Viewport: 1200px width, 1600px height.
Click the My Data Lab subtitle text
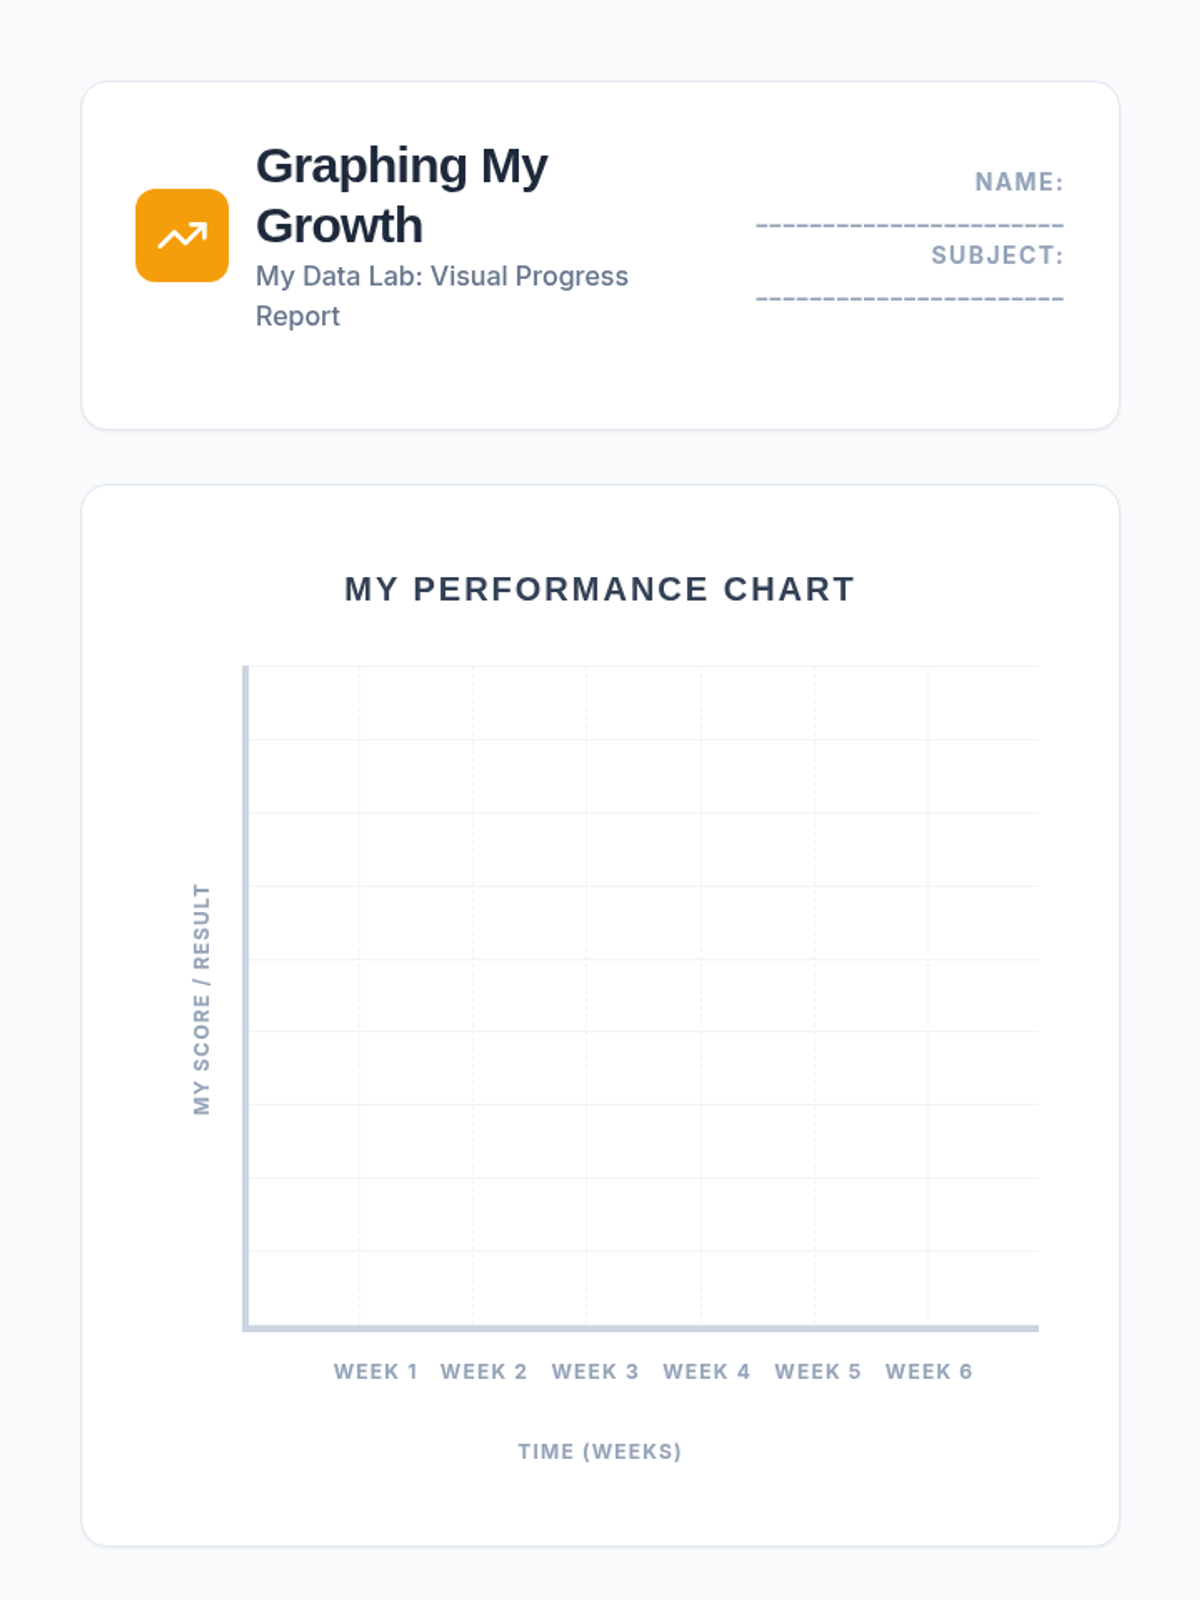click(x=442, y=296)
